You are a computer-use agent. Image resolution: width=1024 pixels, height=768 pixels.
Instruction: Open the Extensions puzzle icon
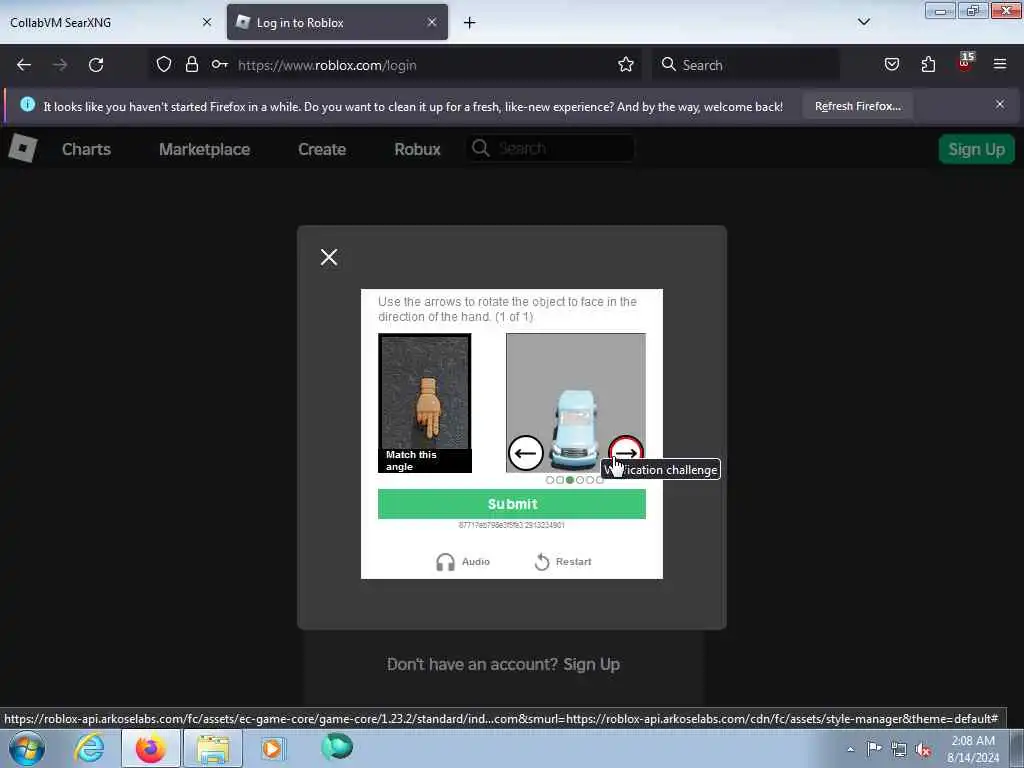click(x=928, y=65)
